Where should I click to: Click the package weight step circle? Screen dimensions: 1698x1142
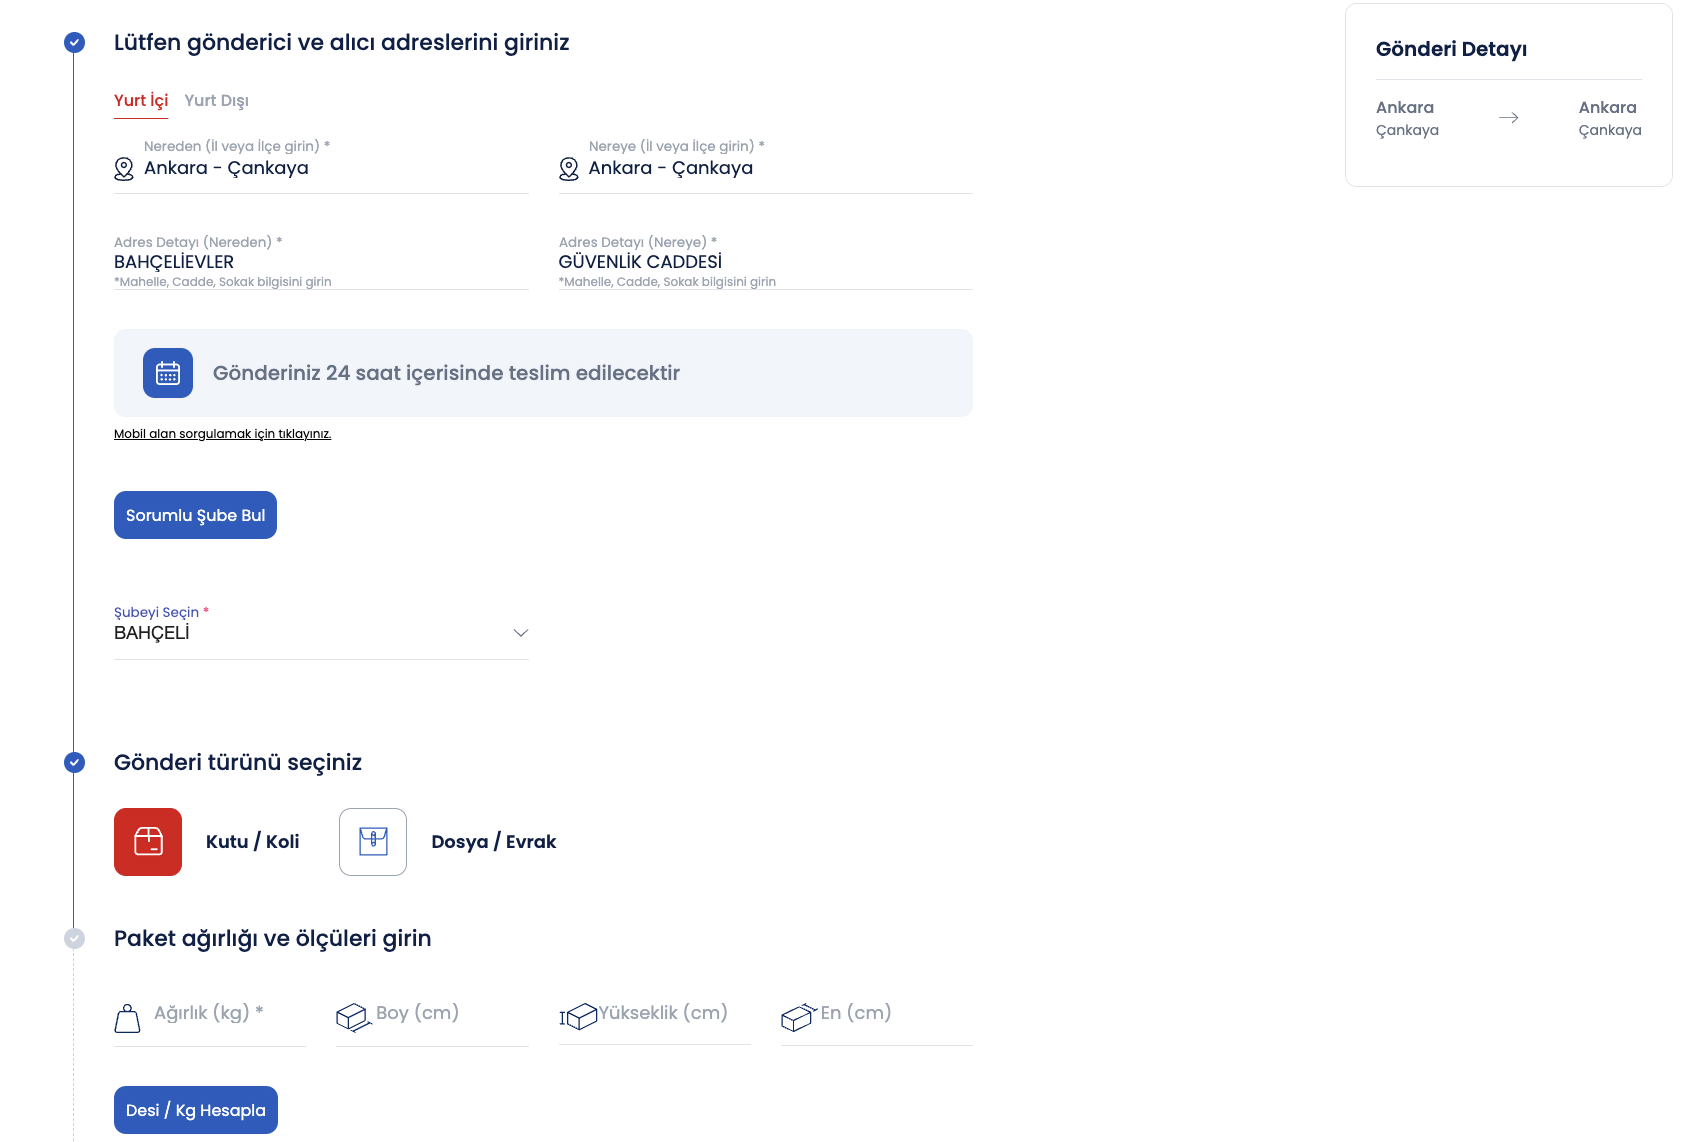pyautogui.click(x=74, y=938)
